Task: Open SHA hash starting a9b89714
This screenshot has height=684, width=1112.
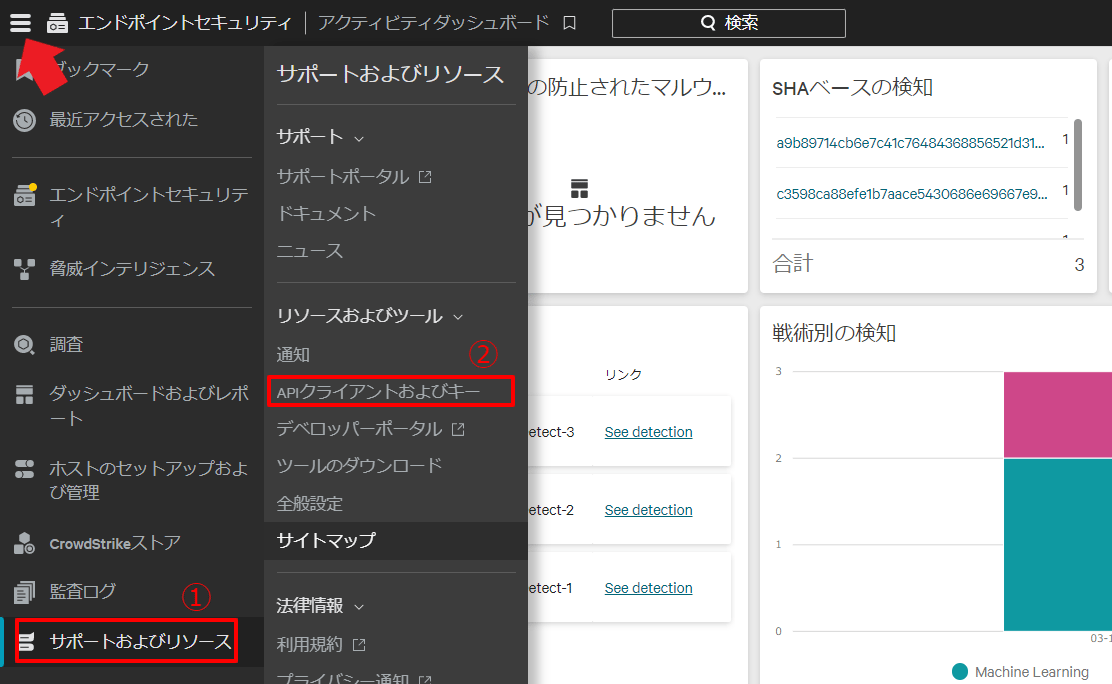Action: 910,143
